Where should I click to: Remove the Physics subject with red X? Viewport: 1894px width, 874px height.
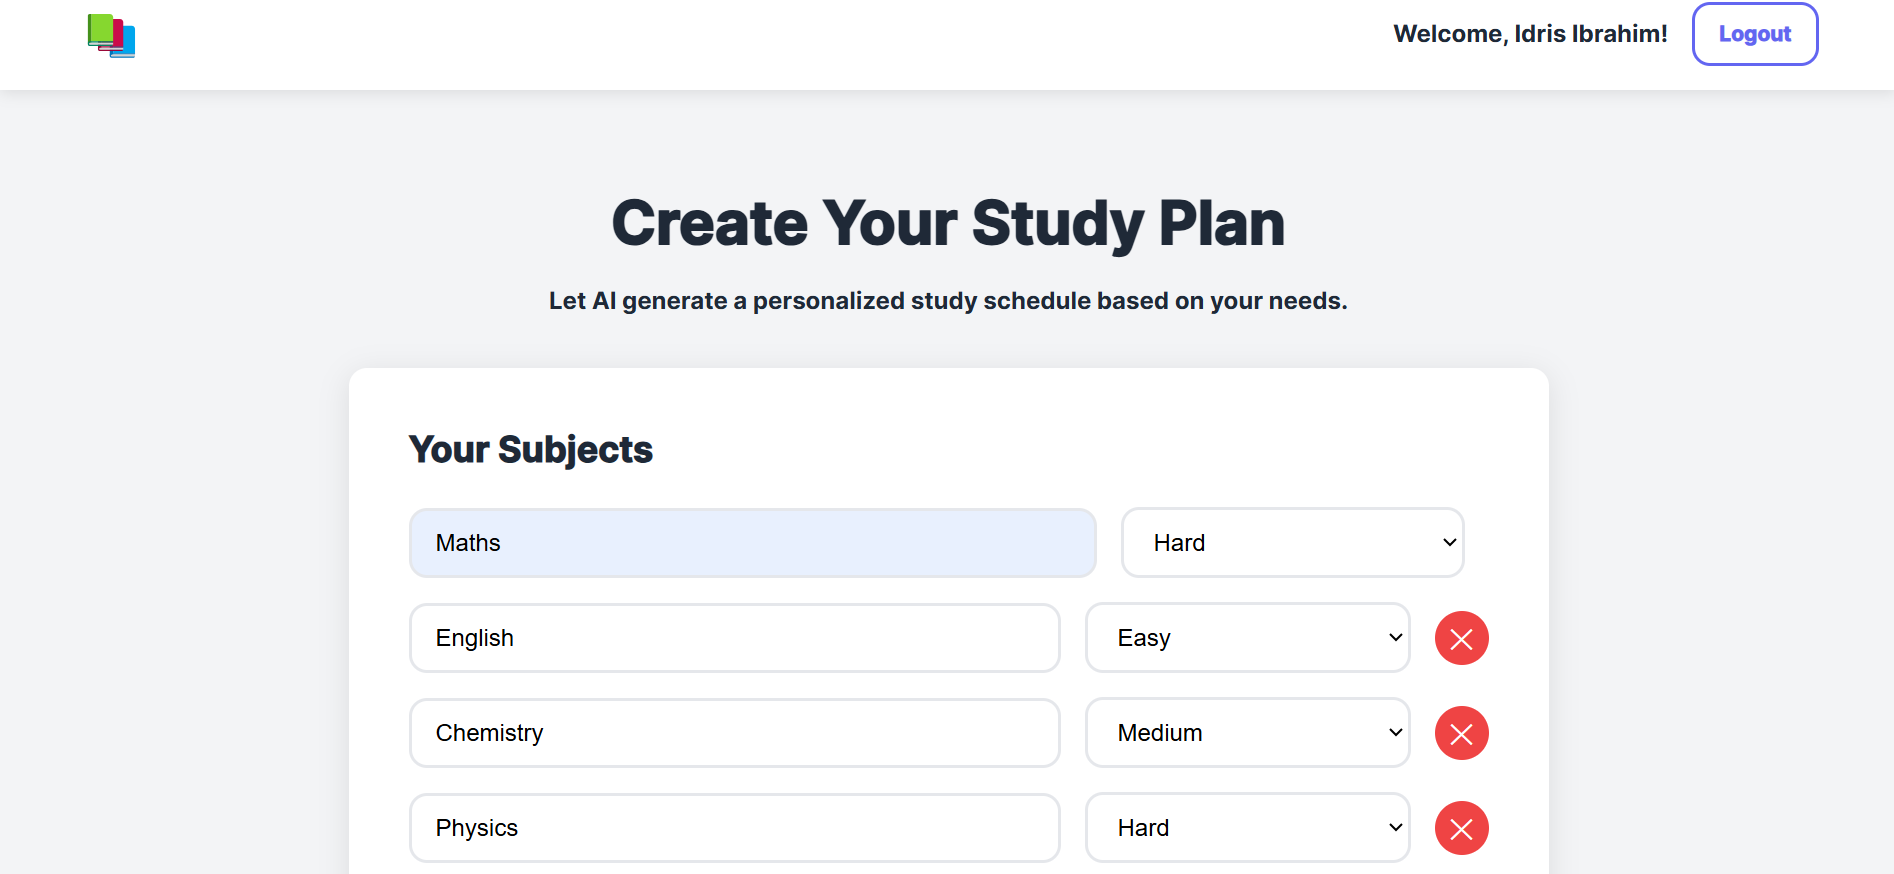click(x=1461, y=828)
